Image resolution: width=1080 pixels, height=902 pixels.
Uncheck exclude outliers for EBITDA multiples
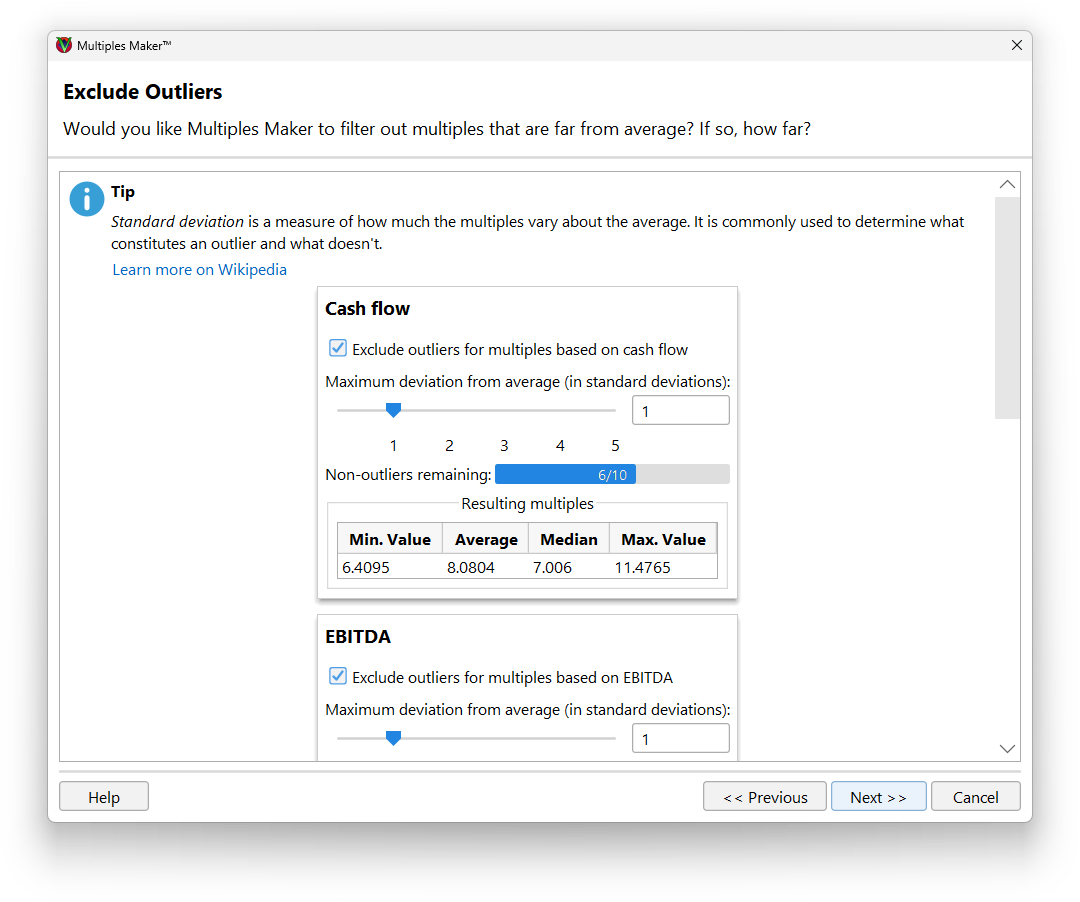tap(338, 676)
